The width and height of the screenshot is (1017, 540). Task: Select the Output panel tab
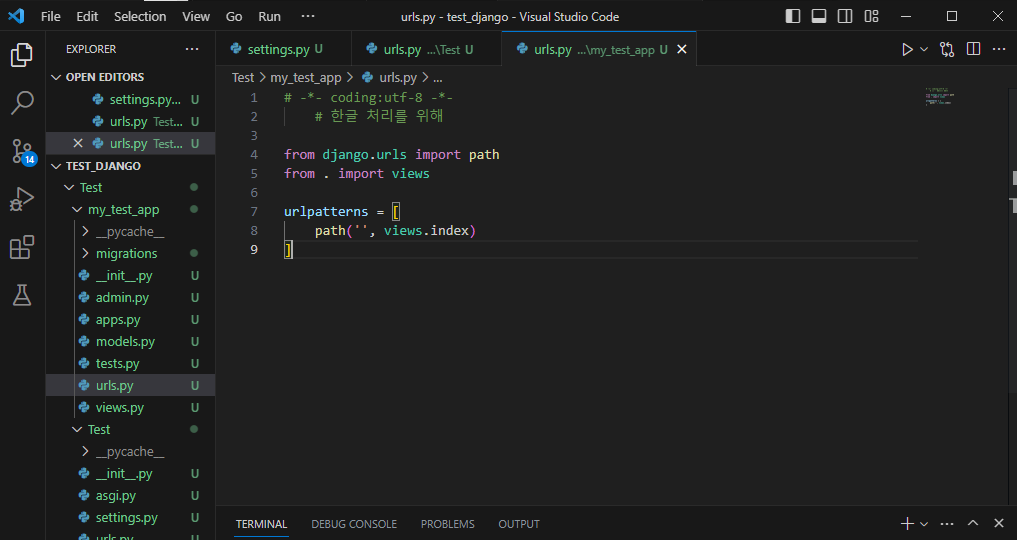pos(519,524)
